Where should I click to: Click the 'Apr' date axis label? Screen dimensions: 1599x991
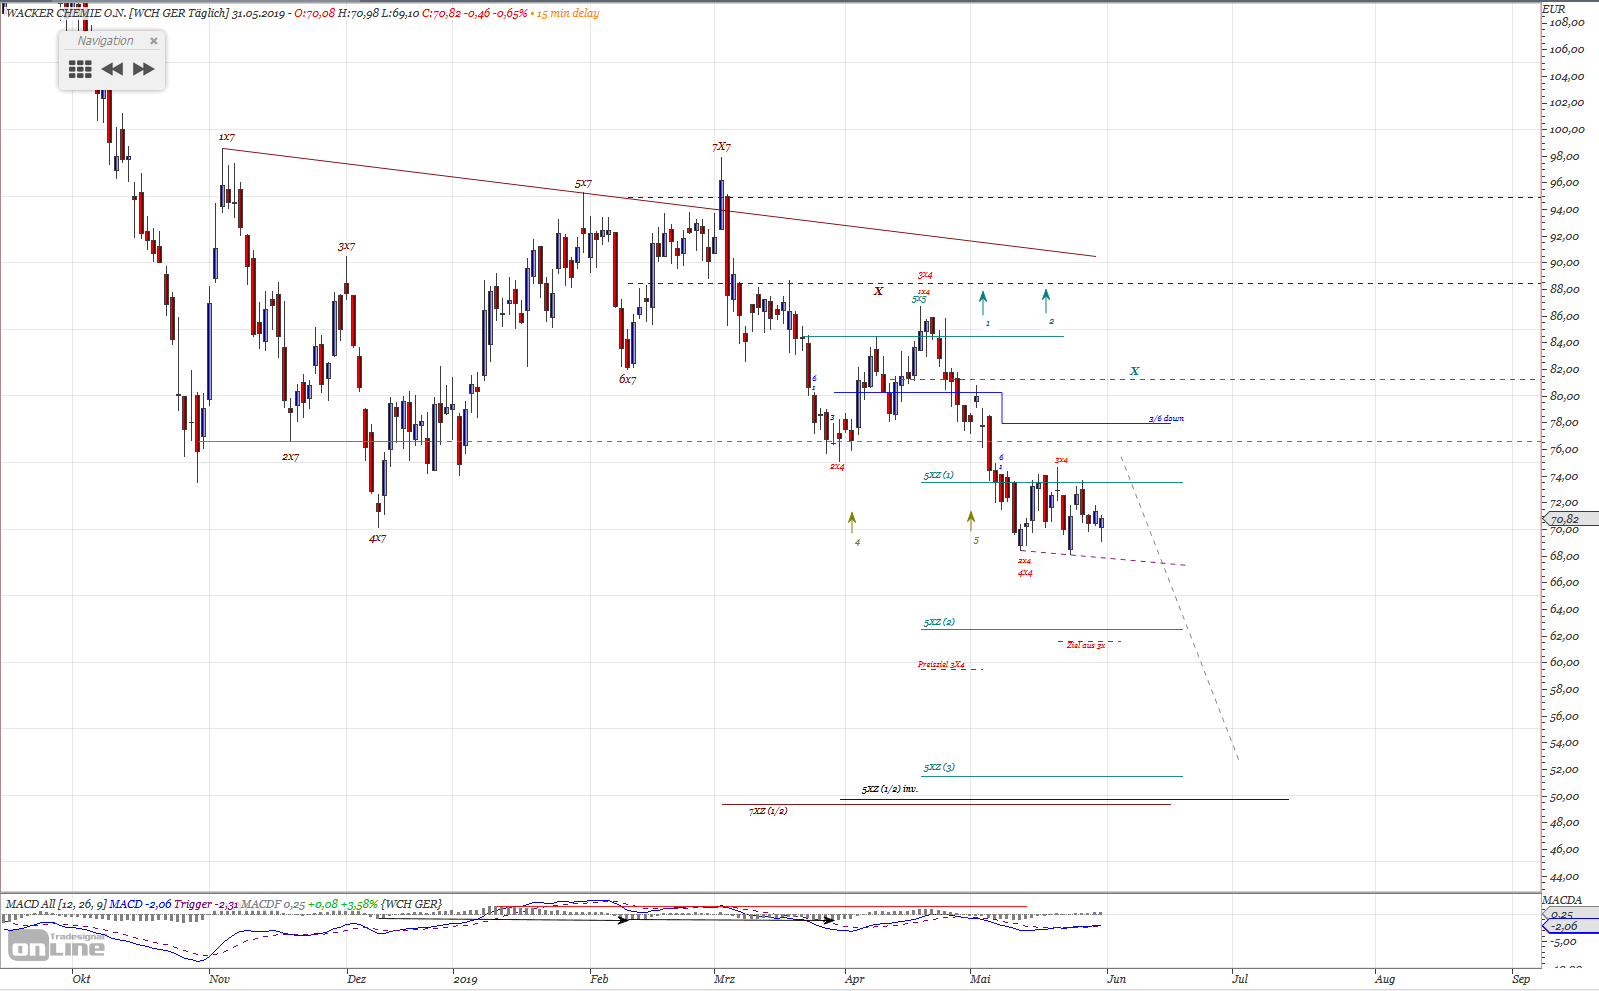[854, 979]
